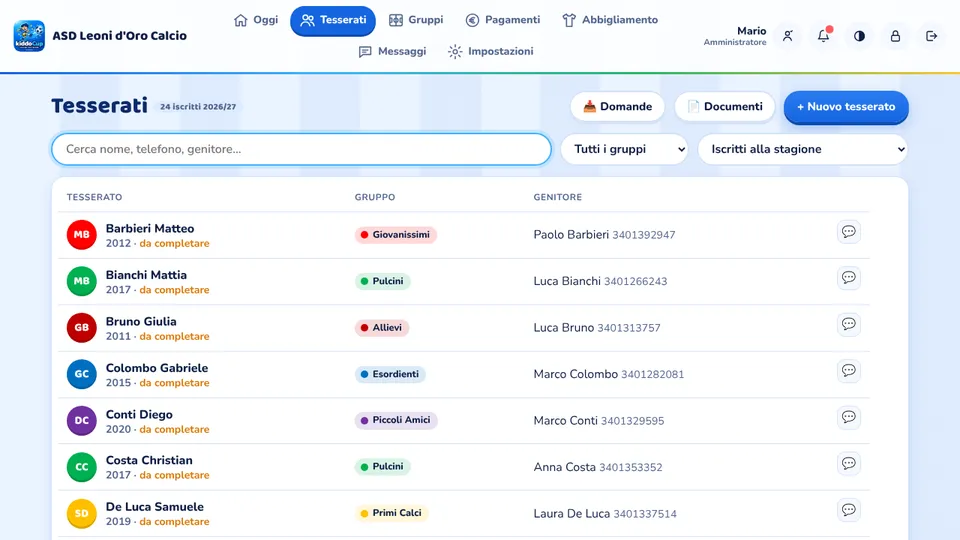Viewport: 960px width, 540px height.
Task: Toggle the dark/light contrast theme
Action: pos(860,36)
